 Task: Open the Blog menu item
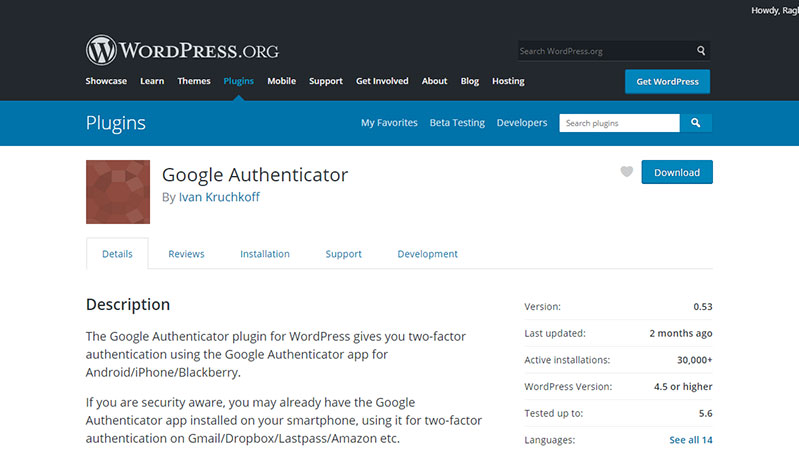[x=469, y=81]
